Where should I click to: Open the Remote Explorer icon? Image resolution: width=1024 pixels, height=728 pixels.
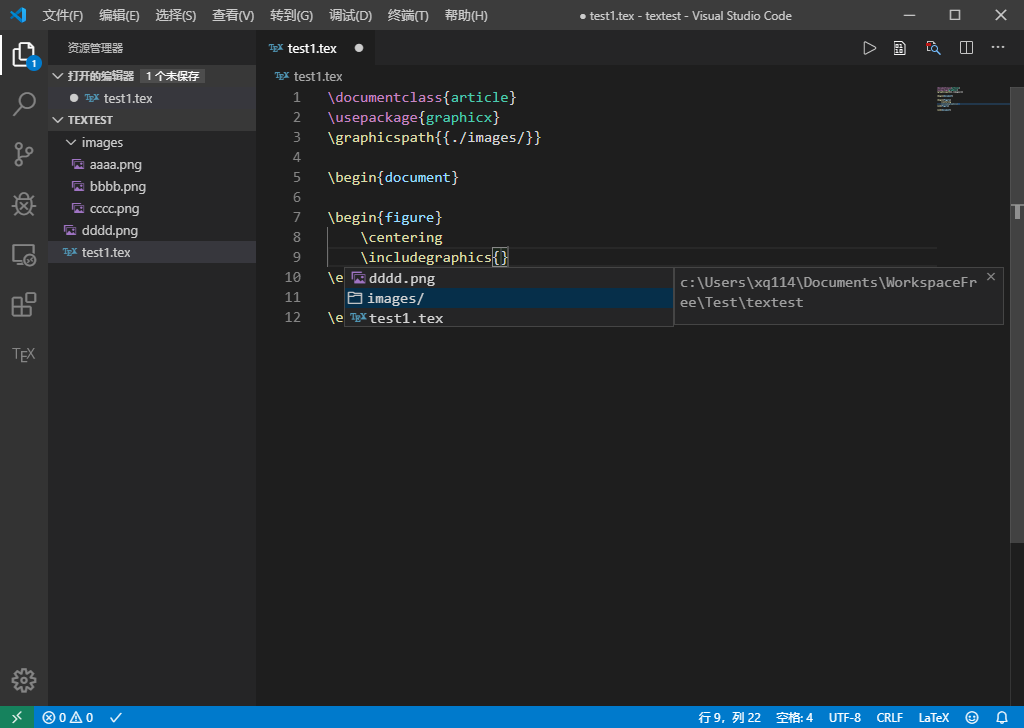point(24,255)
